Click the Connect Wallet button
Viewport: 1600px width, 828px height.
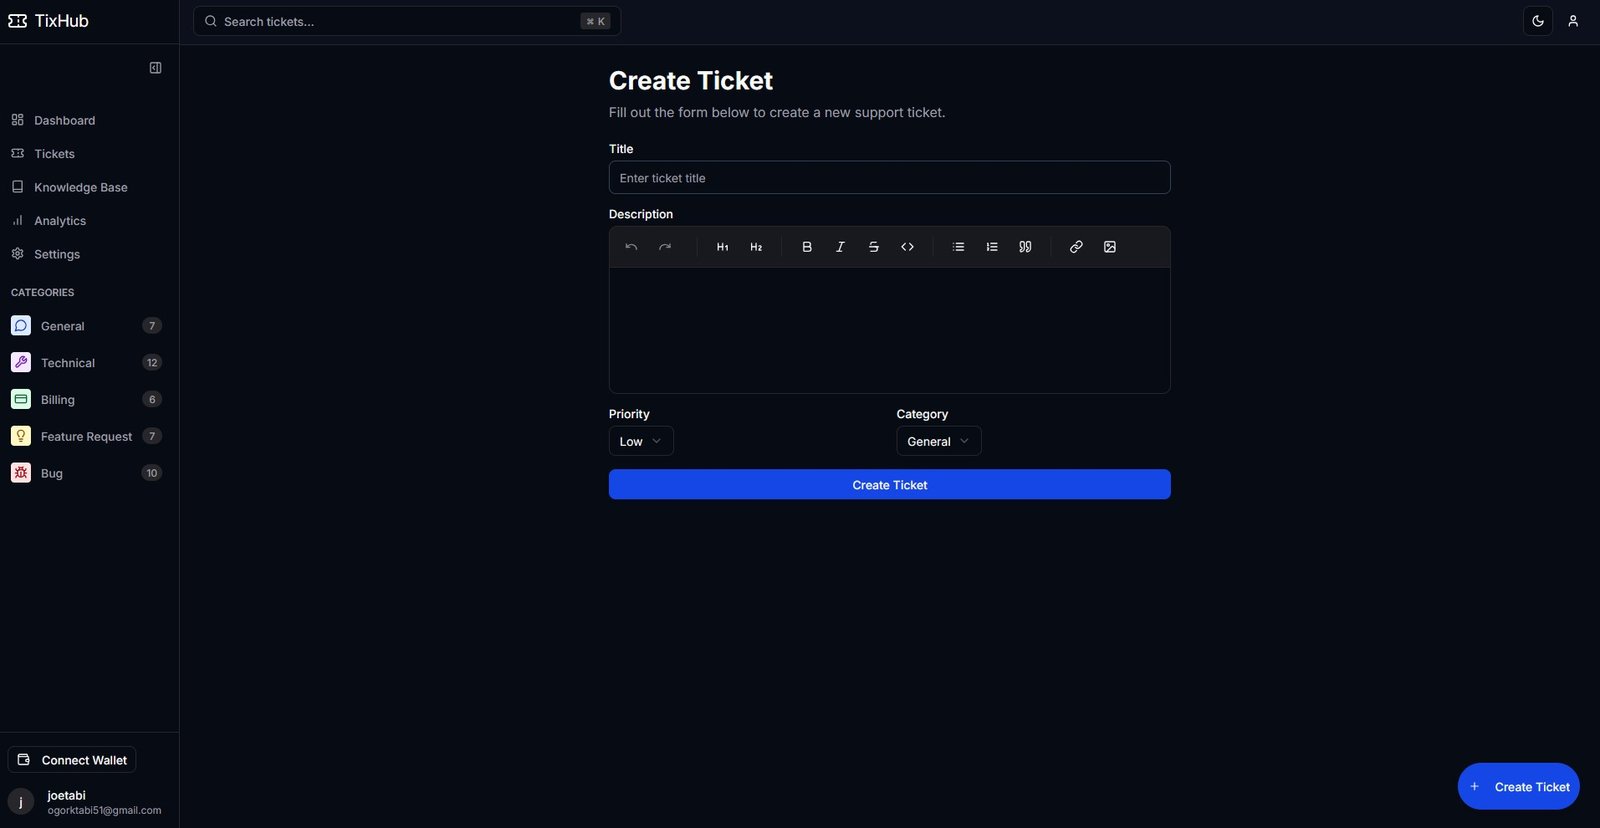pos(72,760)
